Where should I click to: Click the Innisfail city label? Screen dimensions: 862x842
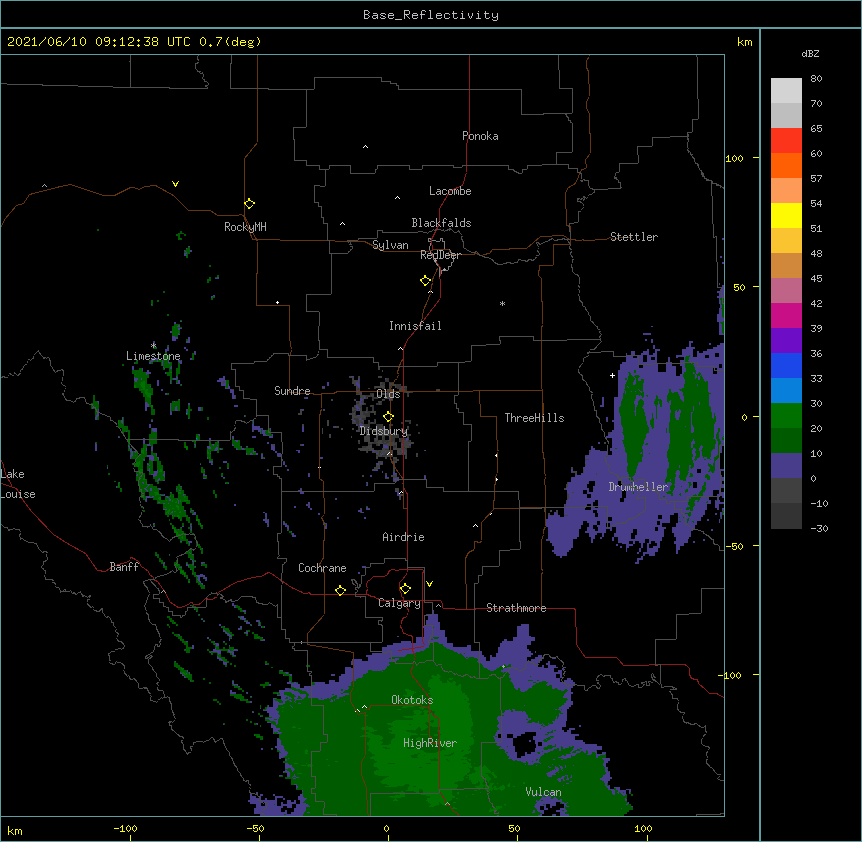pyautogui.click(x=415, y=326)
